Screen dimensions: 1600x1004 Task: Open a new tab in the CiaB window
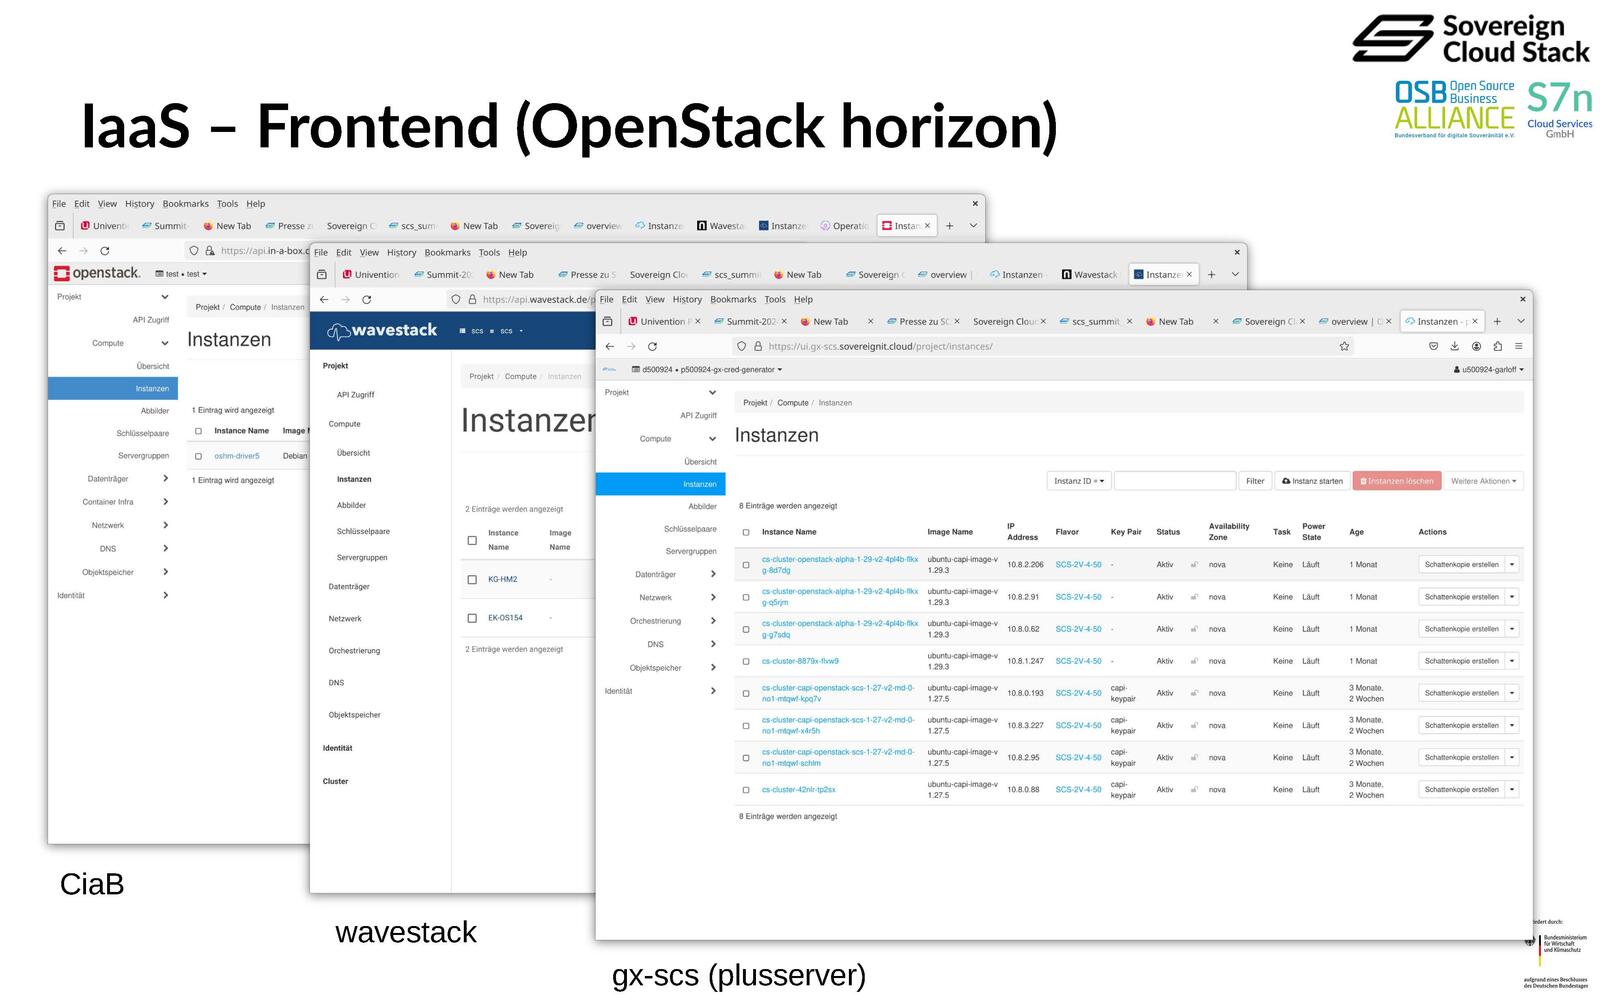pyautogui.click(x=949, y=226)
